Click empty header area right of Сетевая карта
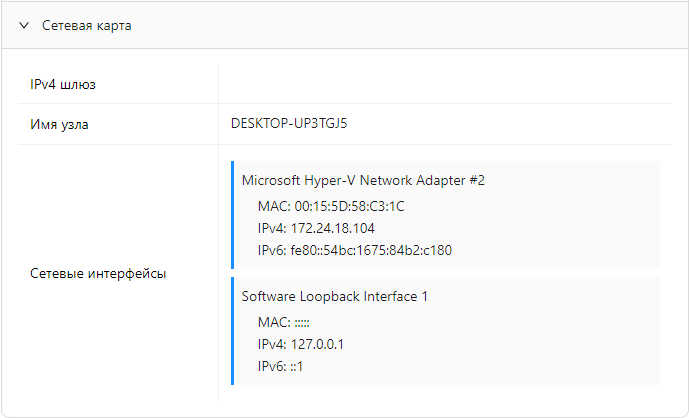This screenshot has height=418, width=689. (400, 26)
